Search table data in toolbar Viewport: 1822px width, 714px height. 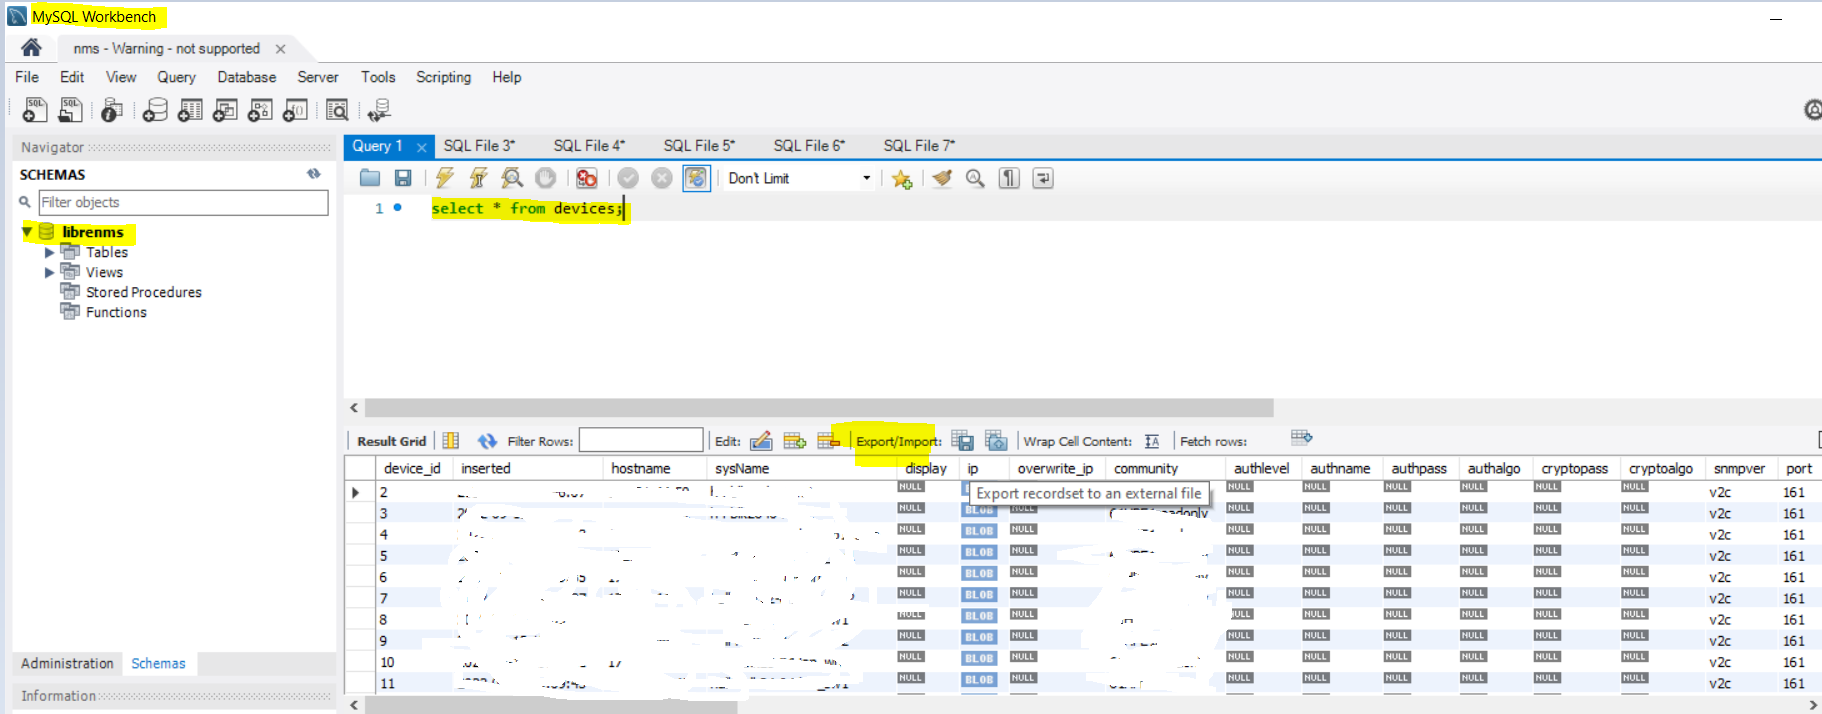338,110
